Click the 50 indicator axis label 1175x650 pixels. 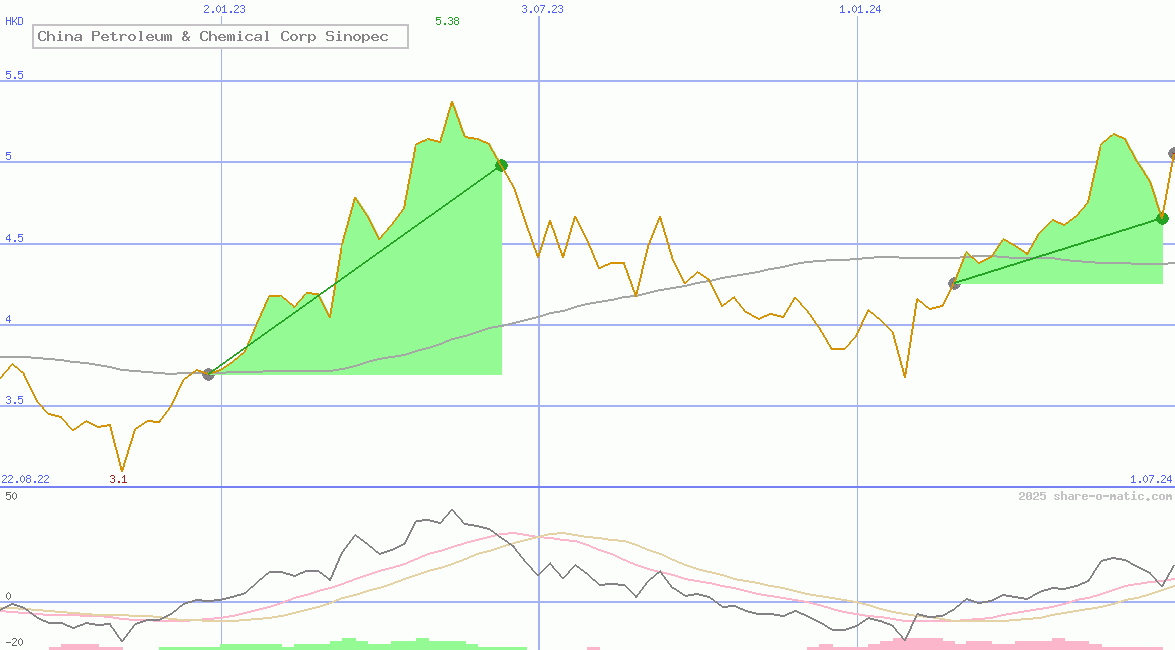pyautogui.click(x=11, y=496)
